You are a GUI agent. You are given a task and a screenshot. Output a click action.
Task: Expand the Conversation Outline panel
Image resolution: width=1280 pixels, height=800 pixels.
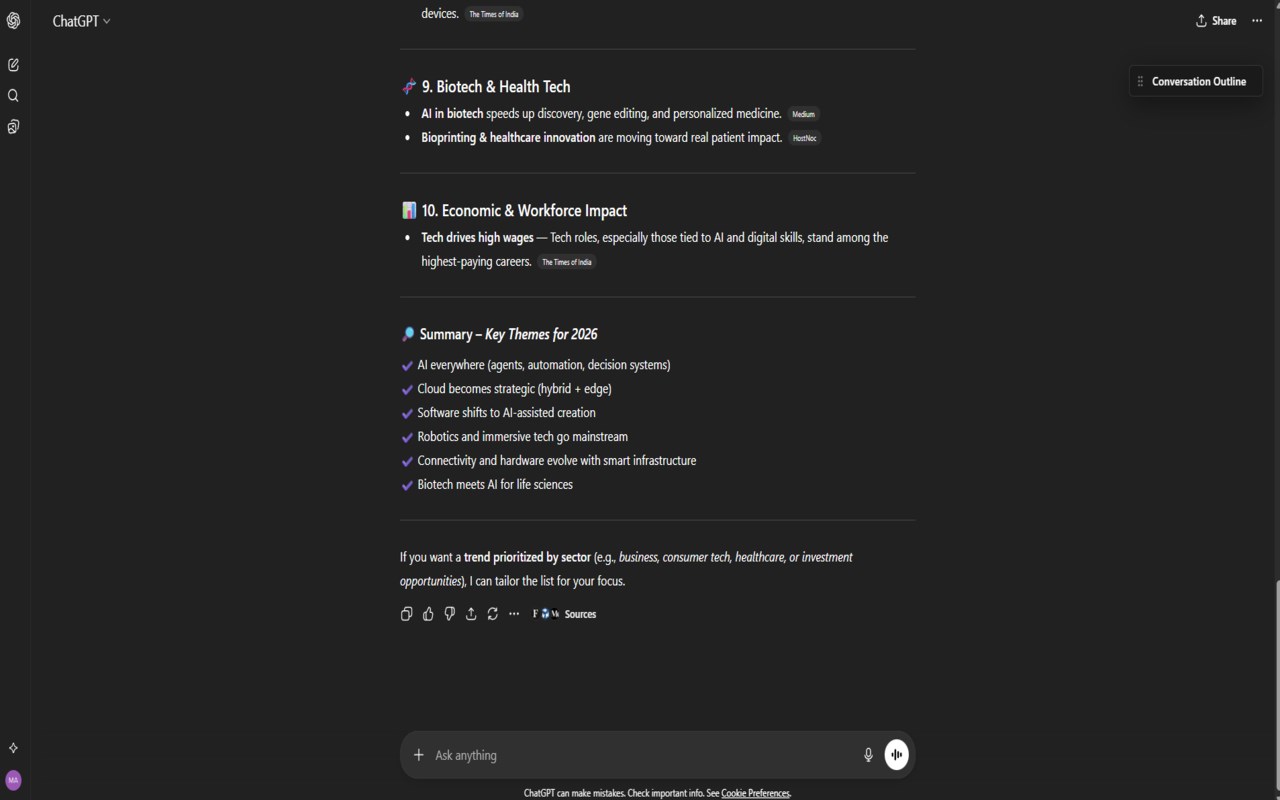point(1196,82)
